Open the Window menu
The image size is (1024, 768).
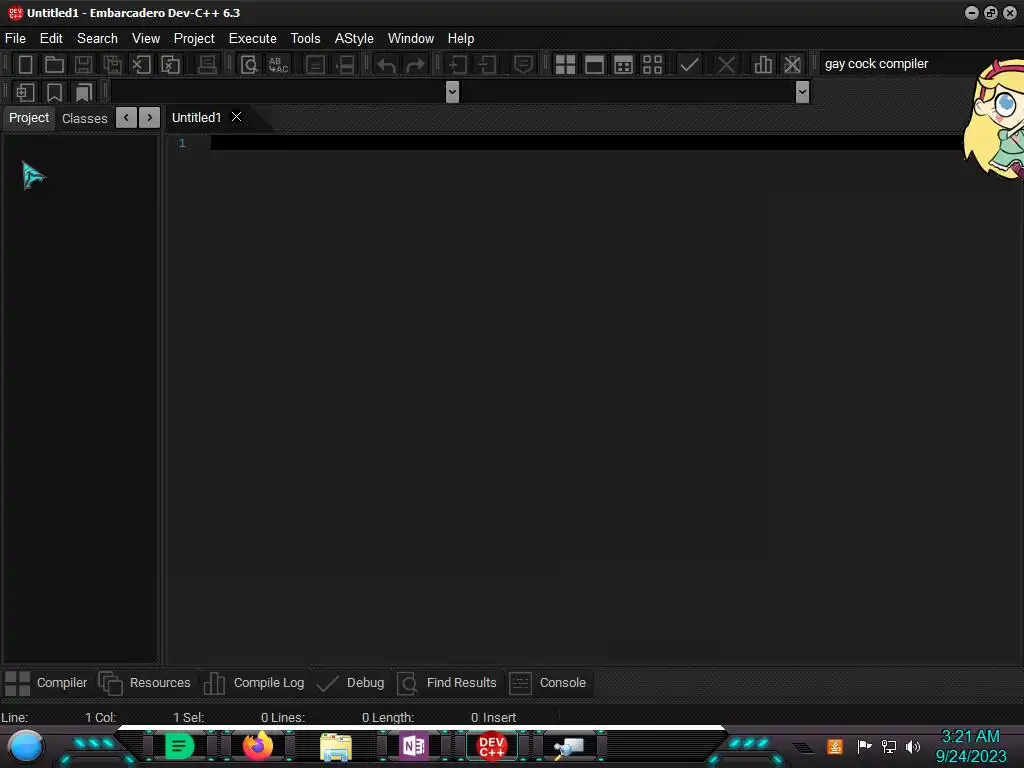pos(411,39)
